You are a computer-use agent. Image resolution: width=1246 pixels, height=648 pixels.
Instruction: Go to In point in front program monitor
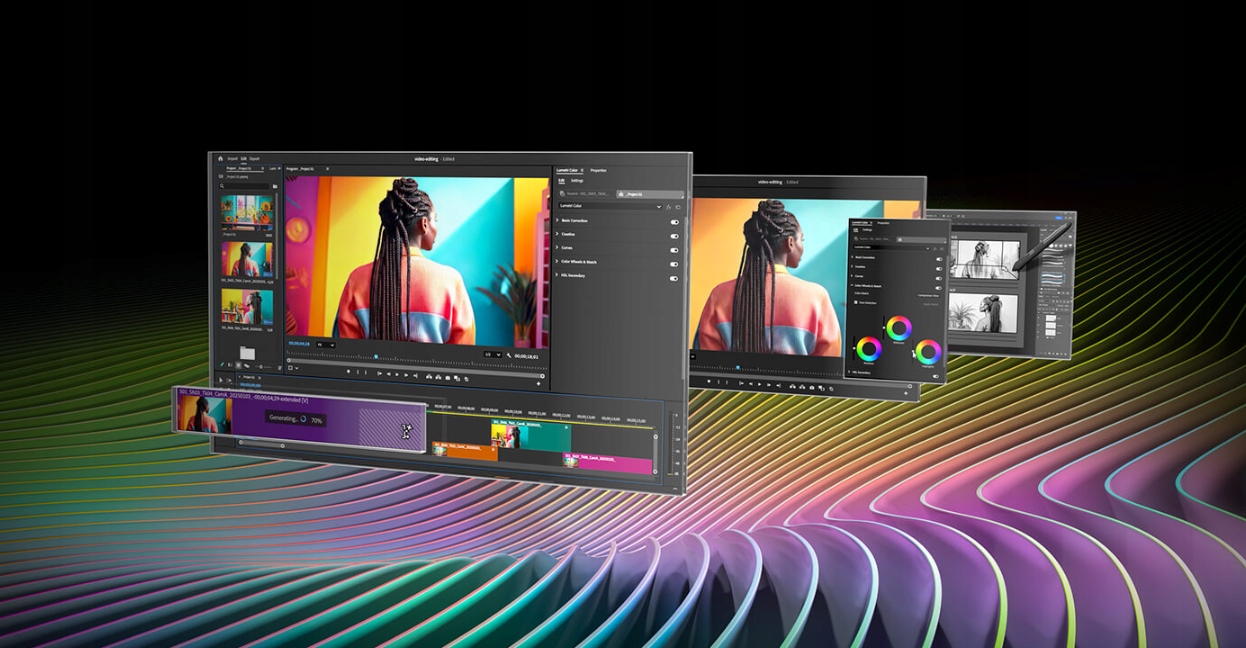pos(379,375)
